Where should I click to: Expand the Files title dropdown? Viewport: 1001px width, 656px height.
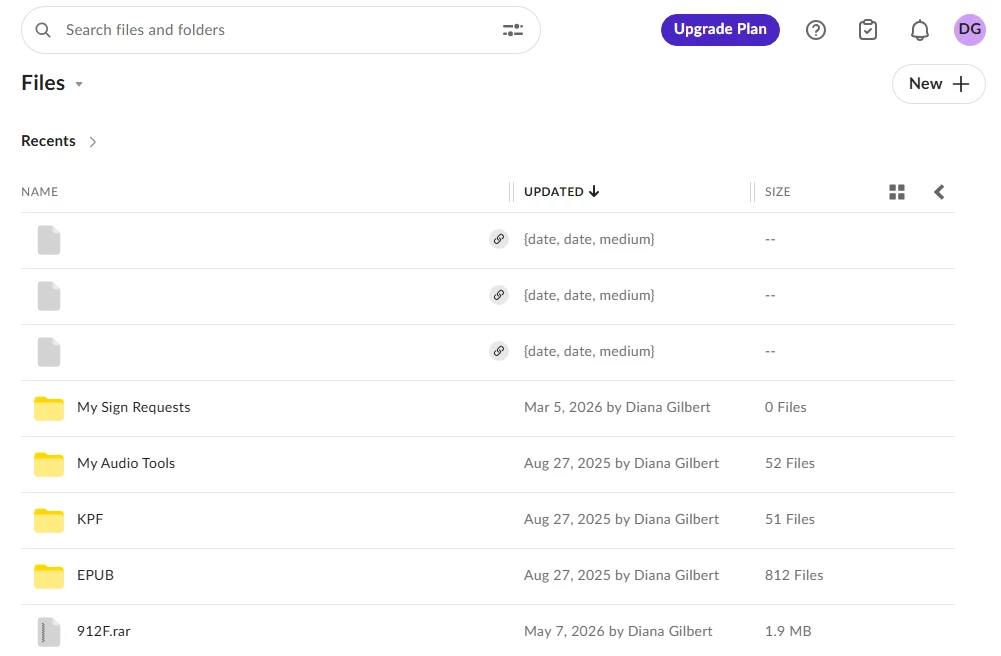click(79, 84)
